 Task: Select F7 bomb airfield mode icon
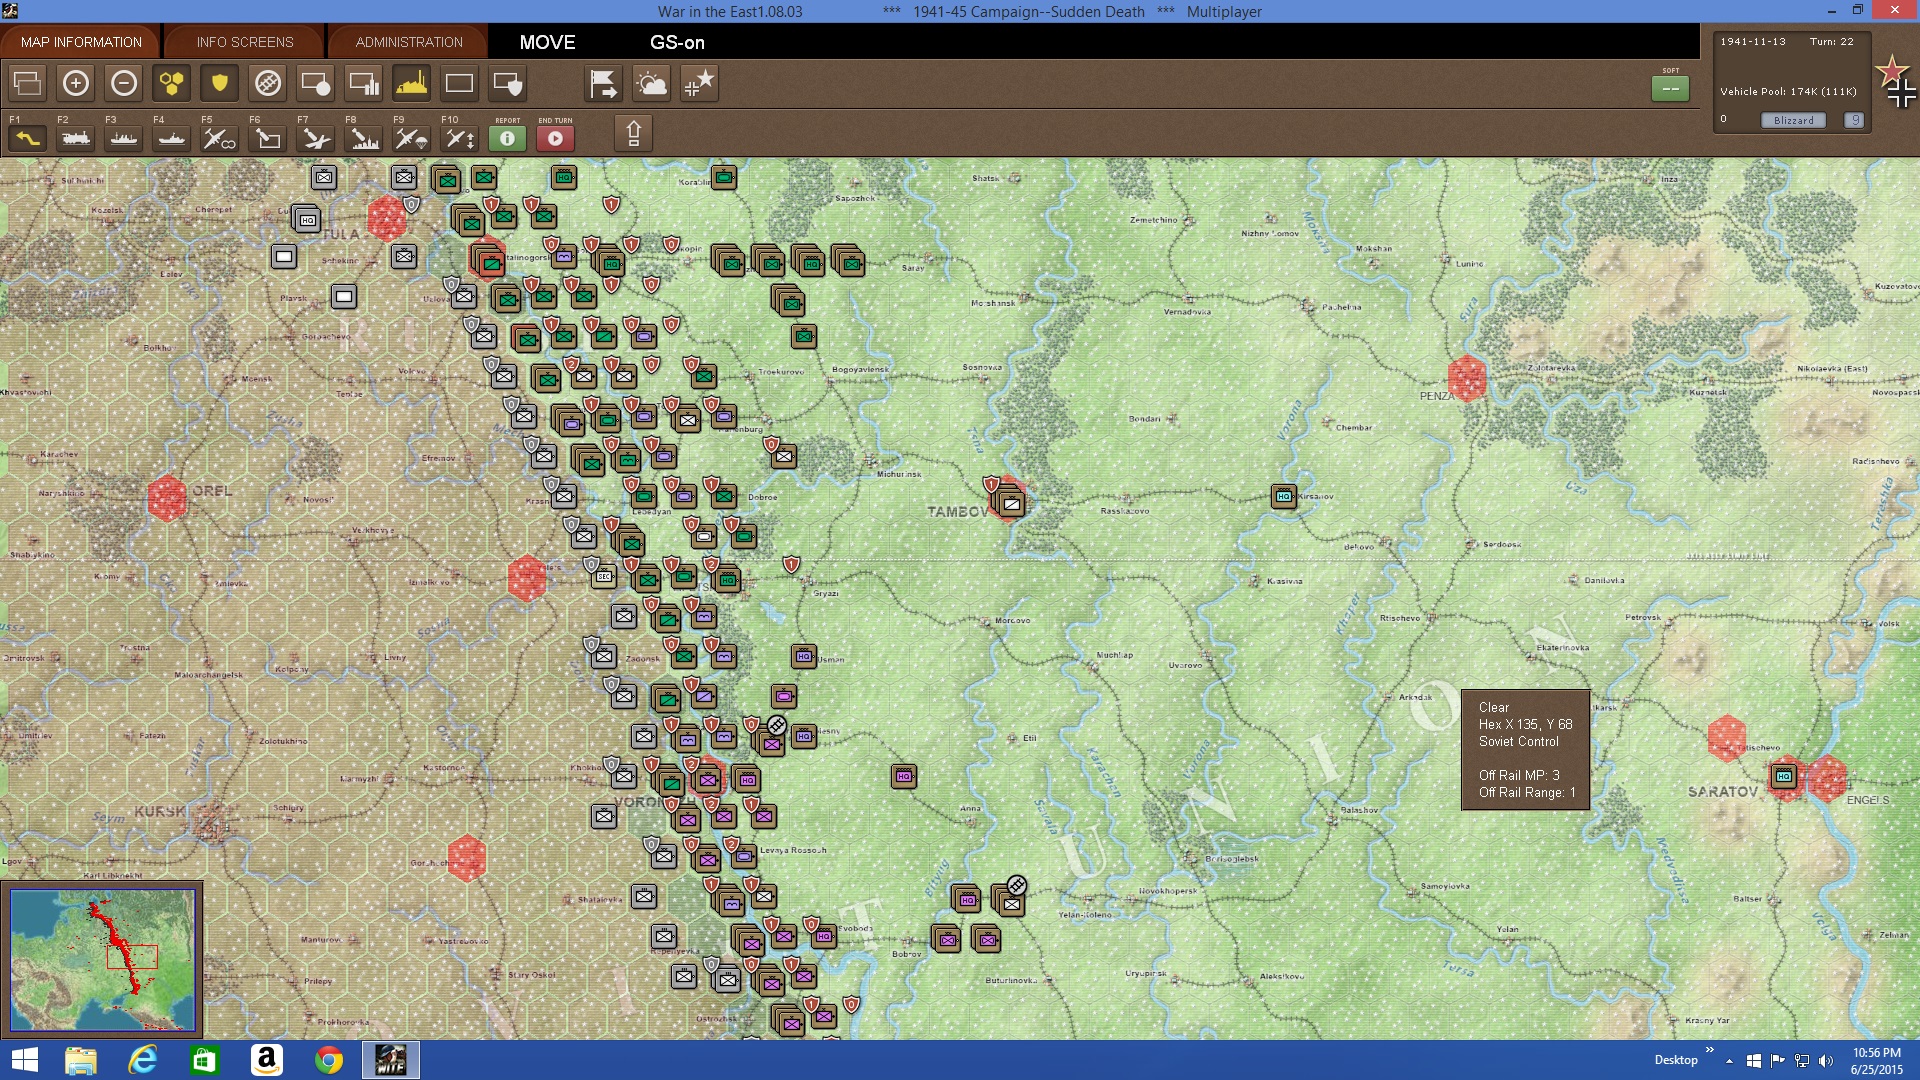click(315, 138)
